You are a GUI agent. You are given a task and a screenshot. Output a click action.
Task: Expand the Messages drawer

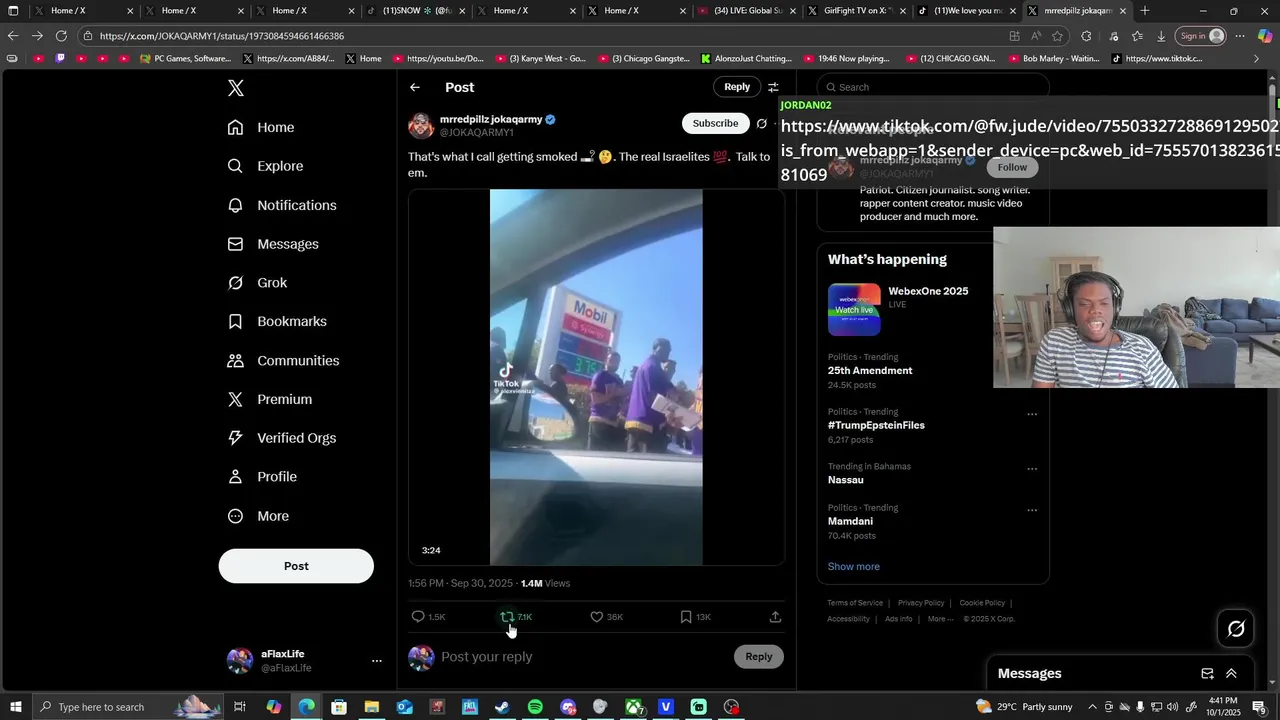(1231, 674)
